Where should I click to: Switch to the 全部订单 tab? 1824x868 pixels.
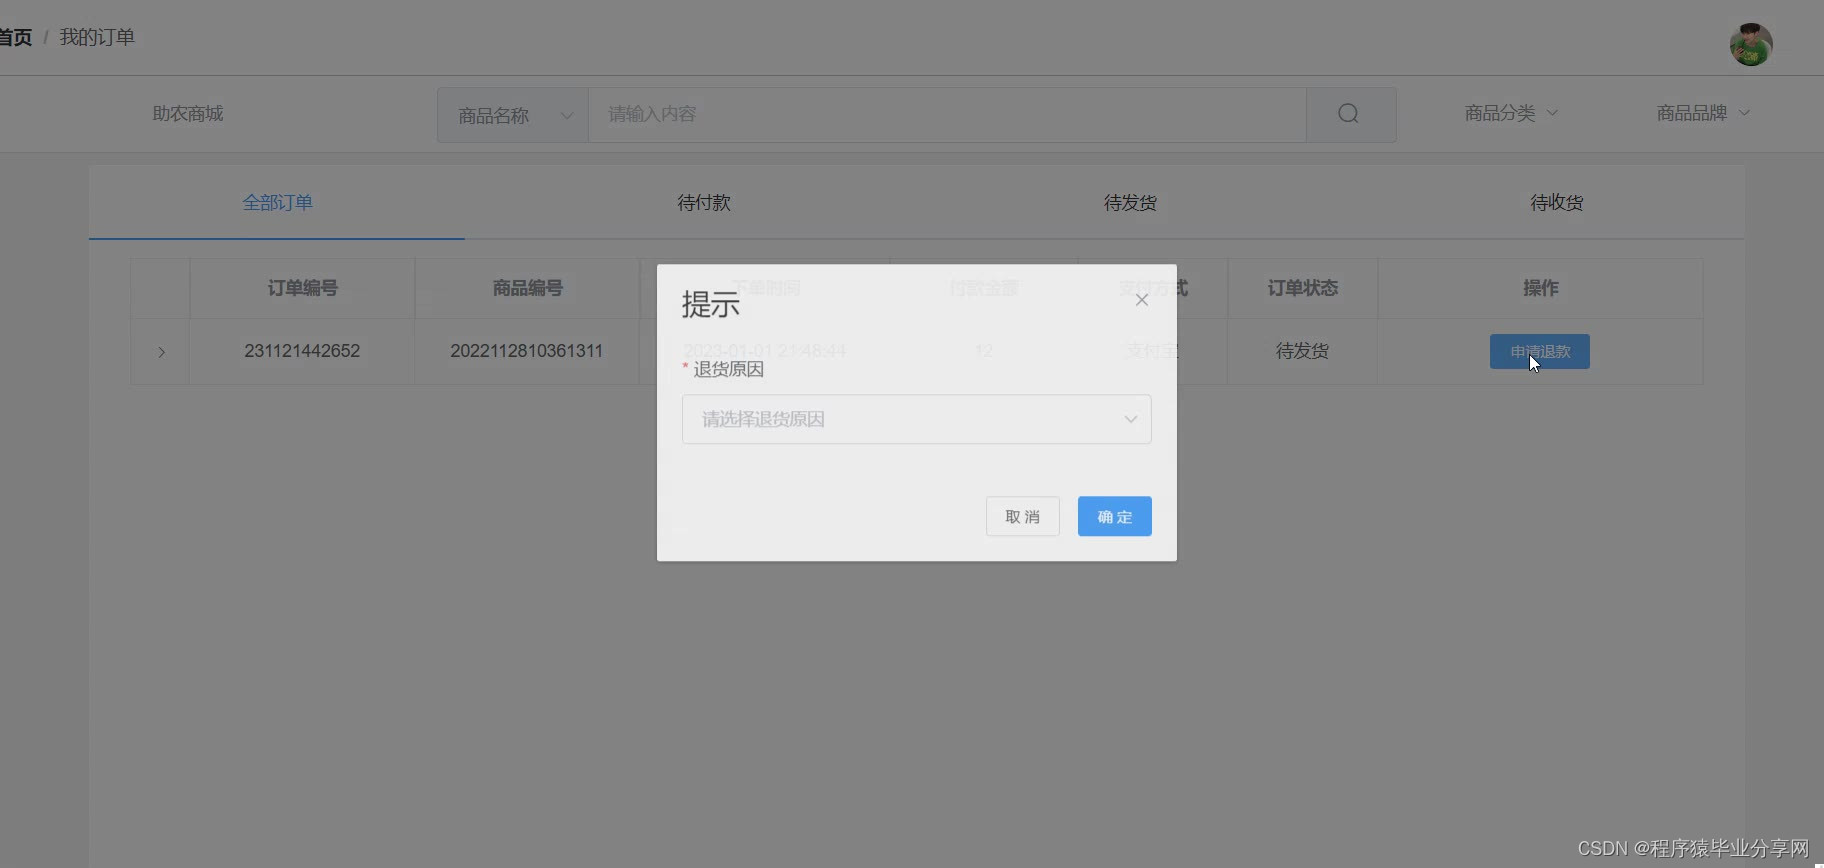pyautogui.click(x=277, y=203)
